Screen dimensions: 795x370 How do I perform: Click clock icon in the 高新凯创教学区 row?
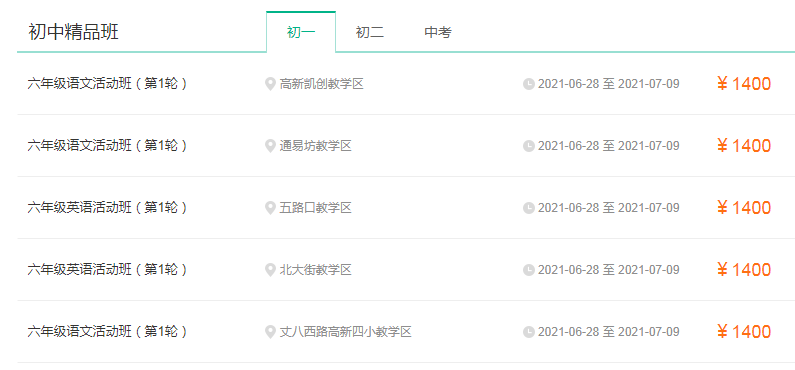tap(529, 84)
